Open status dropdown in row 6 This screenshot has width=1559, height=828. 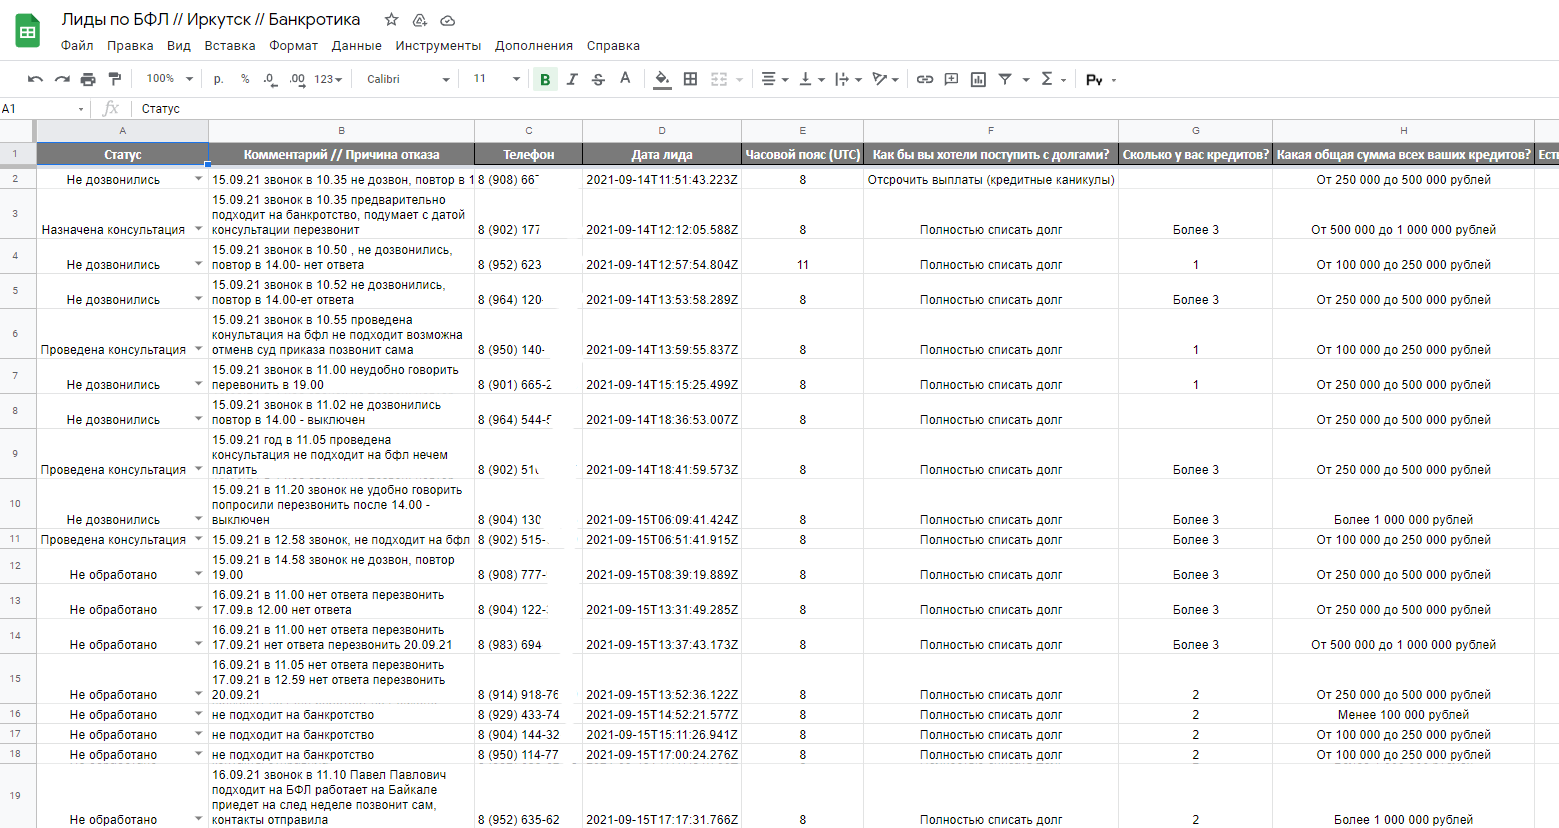click(x=198, y=349)
